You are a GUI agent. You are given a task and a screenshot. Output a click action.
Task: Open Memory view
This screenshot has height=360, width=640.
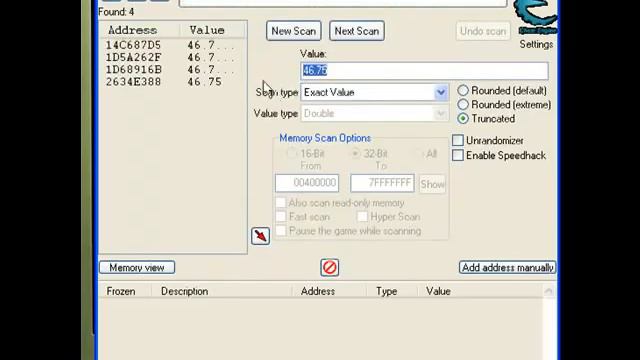(137, 268)
